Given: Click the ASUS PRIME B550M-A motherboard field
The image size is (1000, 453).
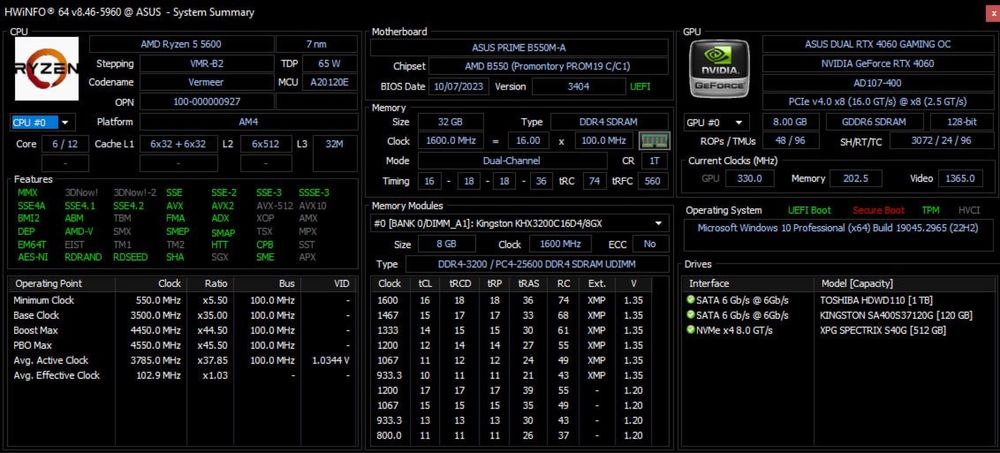Looking at the screenshot, I should point(519,47).
